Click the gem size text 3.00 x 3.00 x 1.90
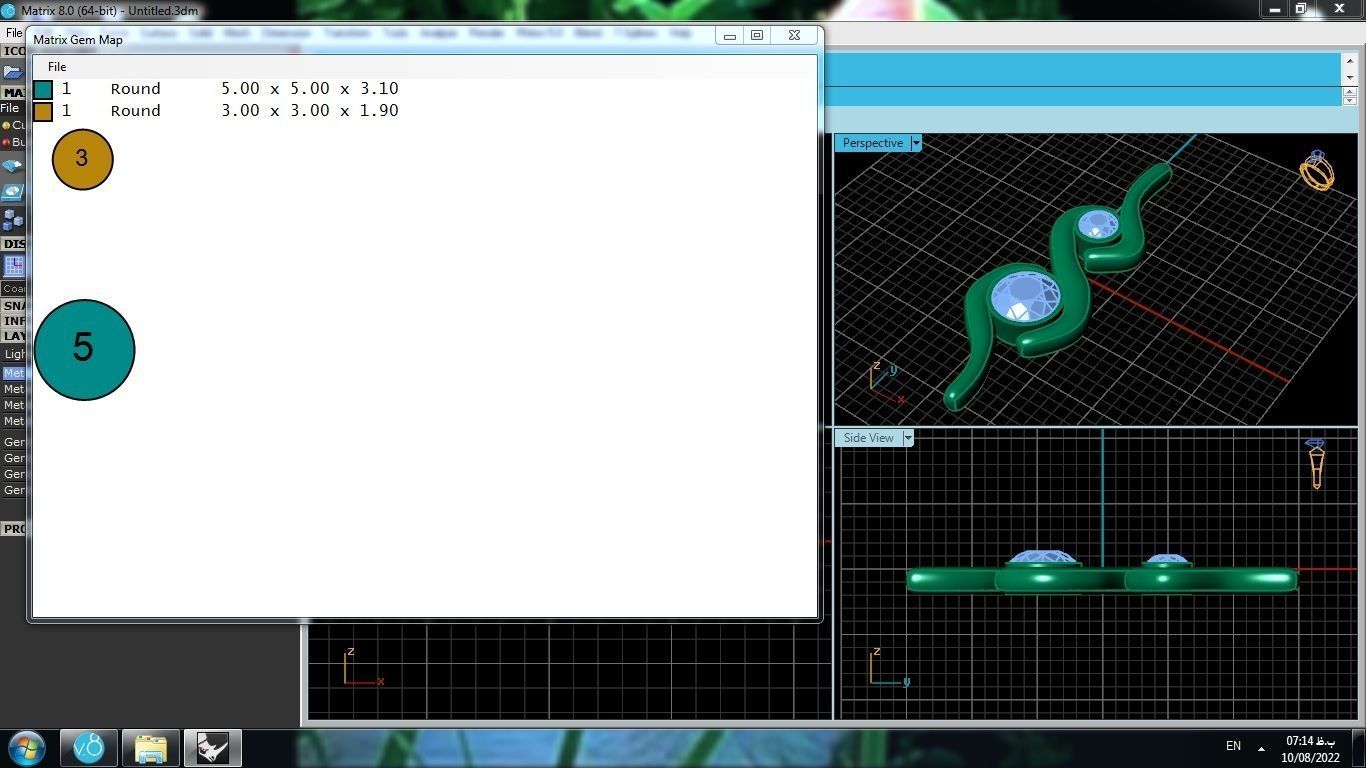Image resolution: width=1366 pixels, height=768 pixels. (310, 111)
